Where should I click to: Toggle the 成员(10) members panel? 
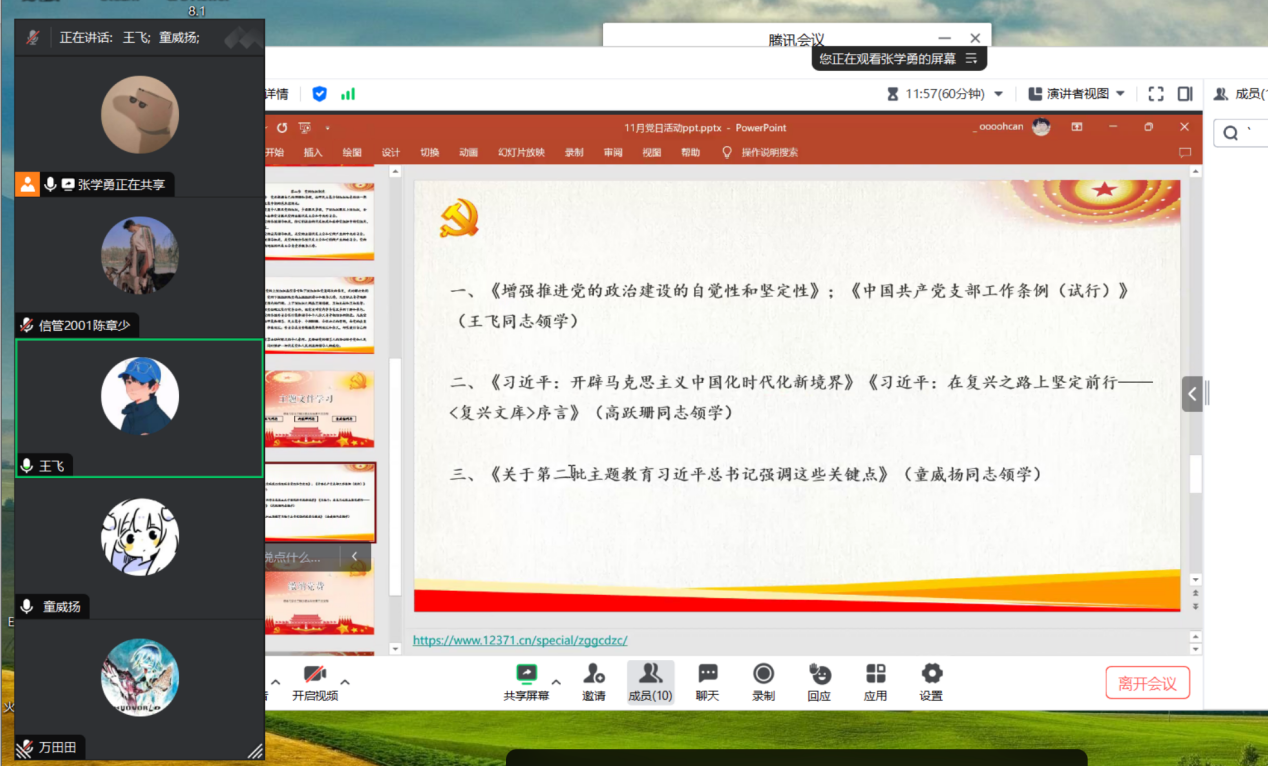650,681
